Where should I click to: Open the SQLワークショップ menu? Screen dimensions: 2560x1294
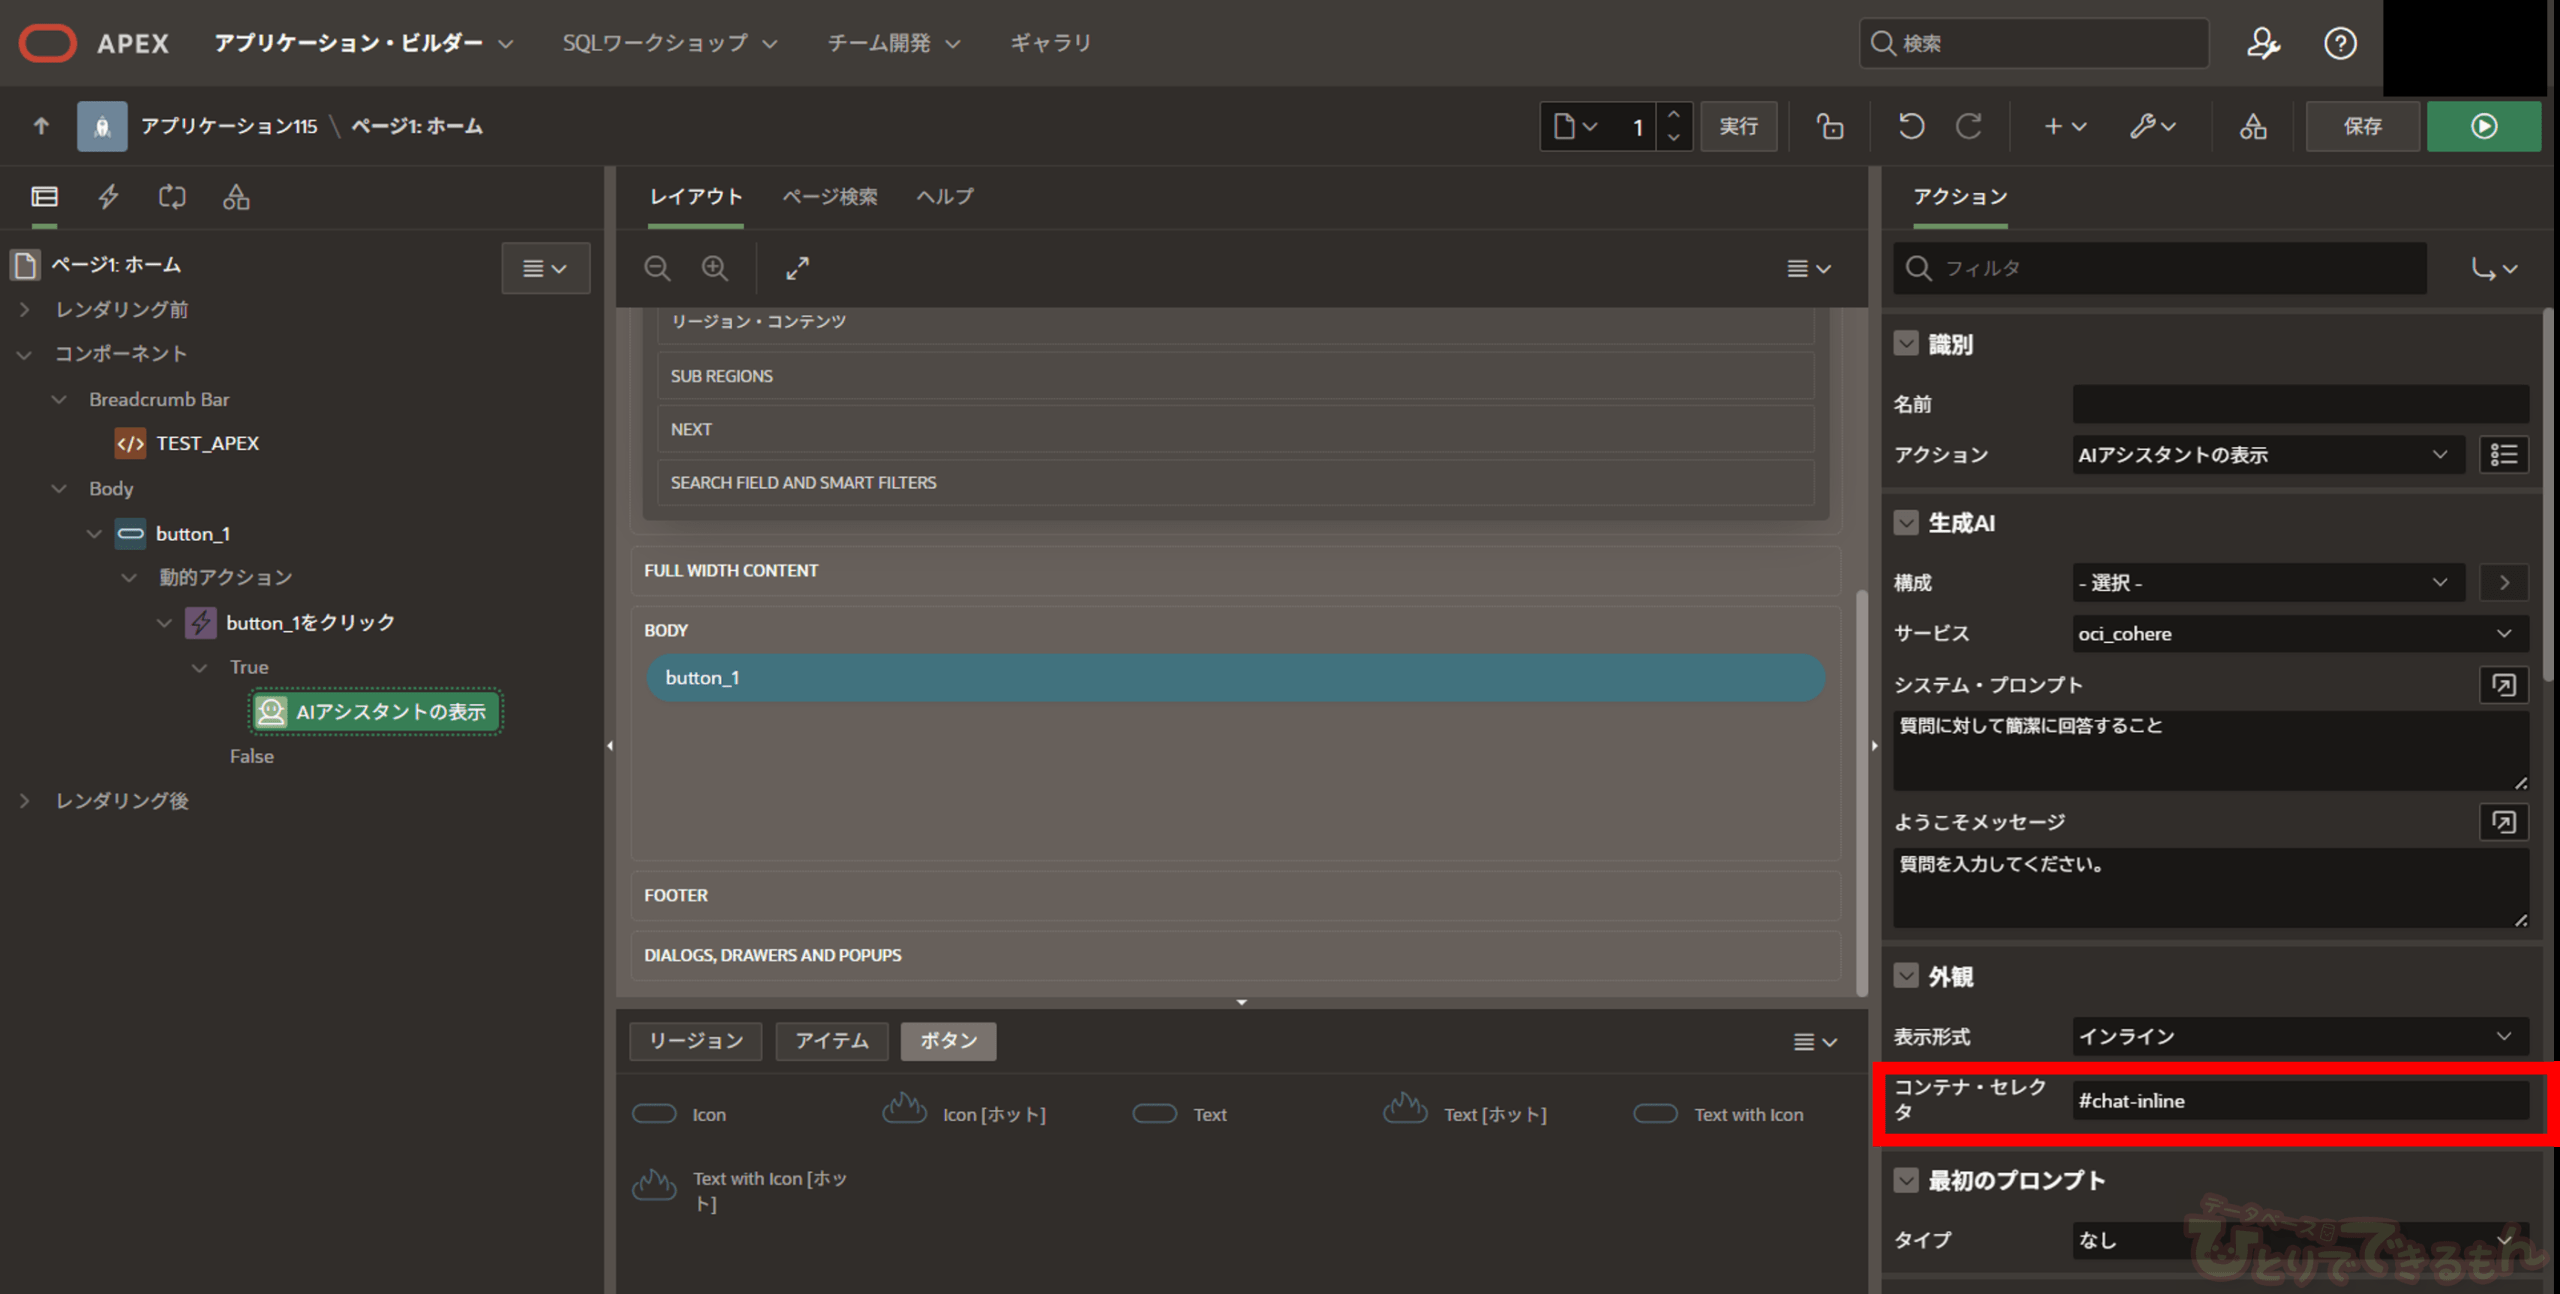pos(669,43)
